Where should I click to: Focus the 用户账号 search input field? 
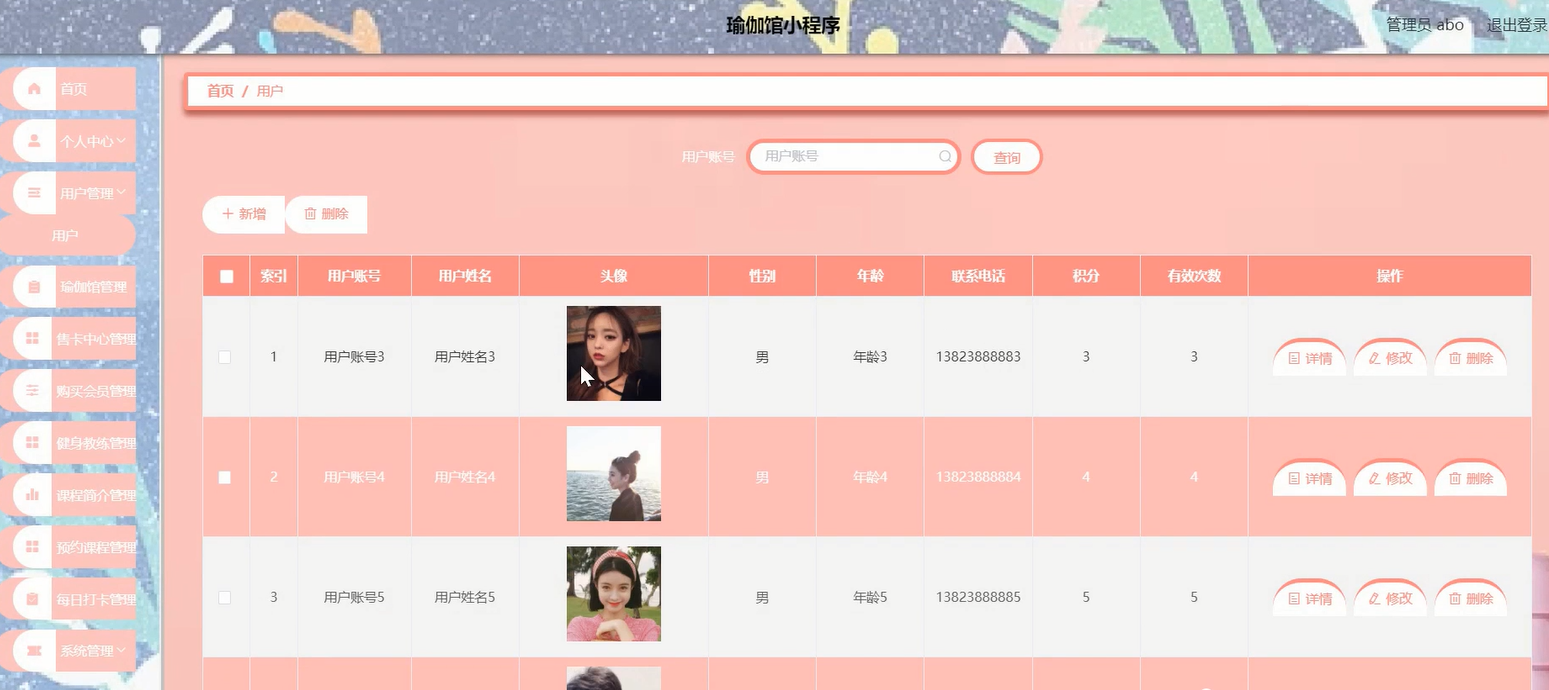click(854, 157)
